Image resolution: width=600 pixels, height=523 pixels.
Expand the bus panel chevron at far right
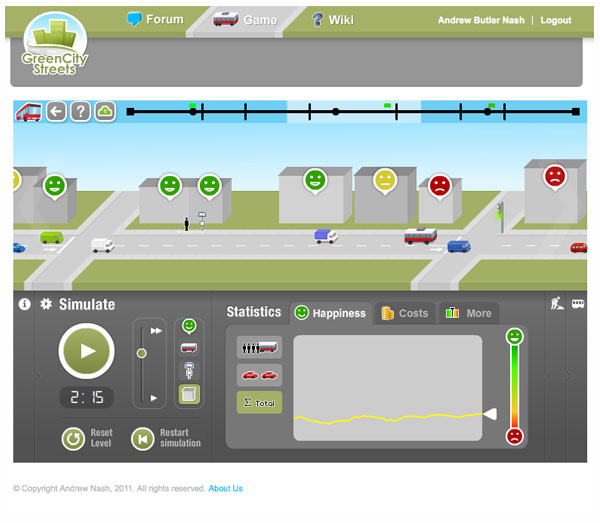point(569,376)
